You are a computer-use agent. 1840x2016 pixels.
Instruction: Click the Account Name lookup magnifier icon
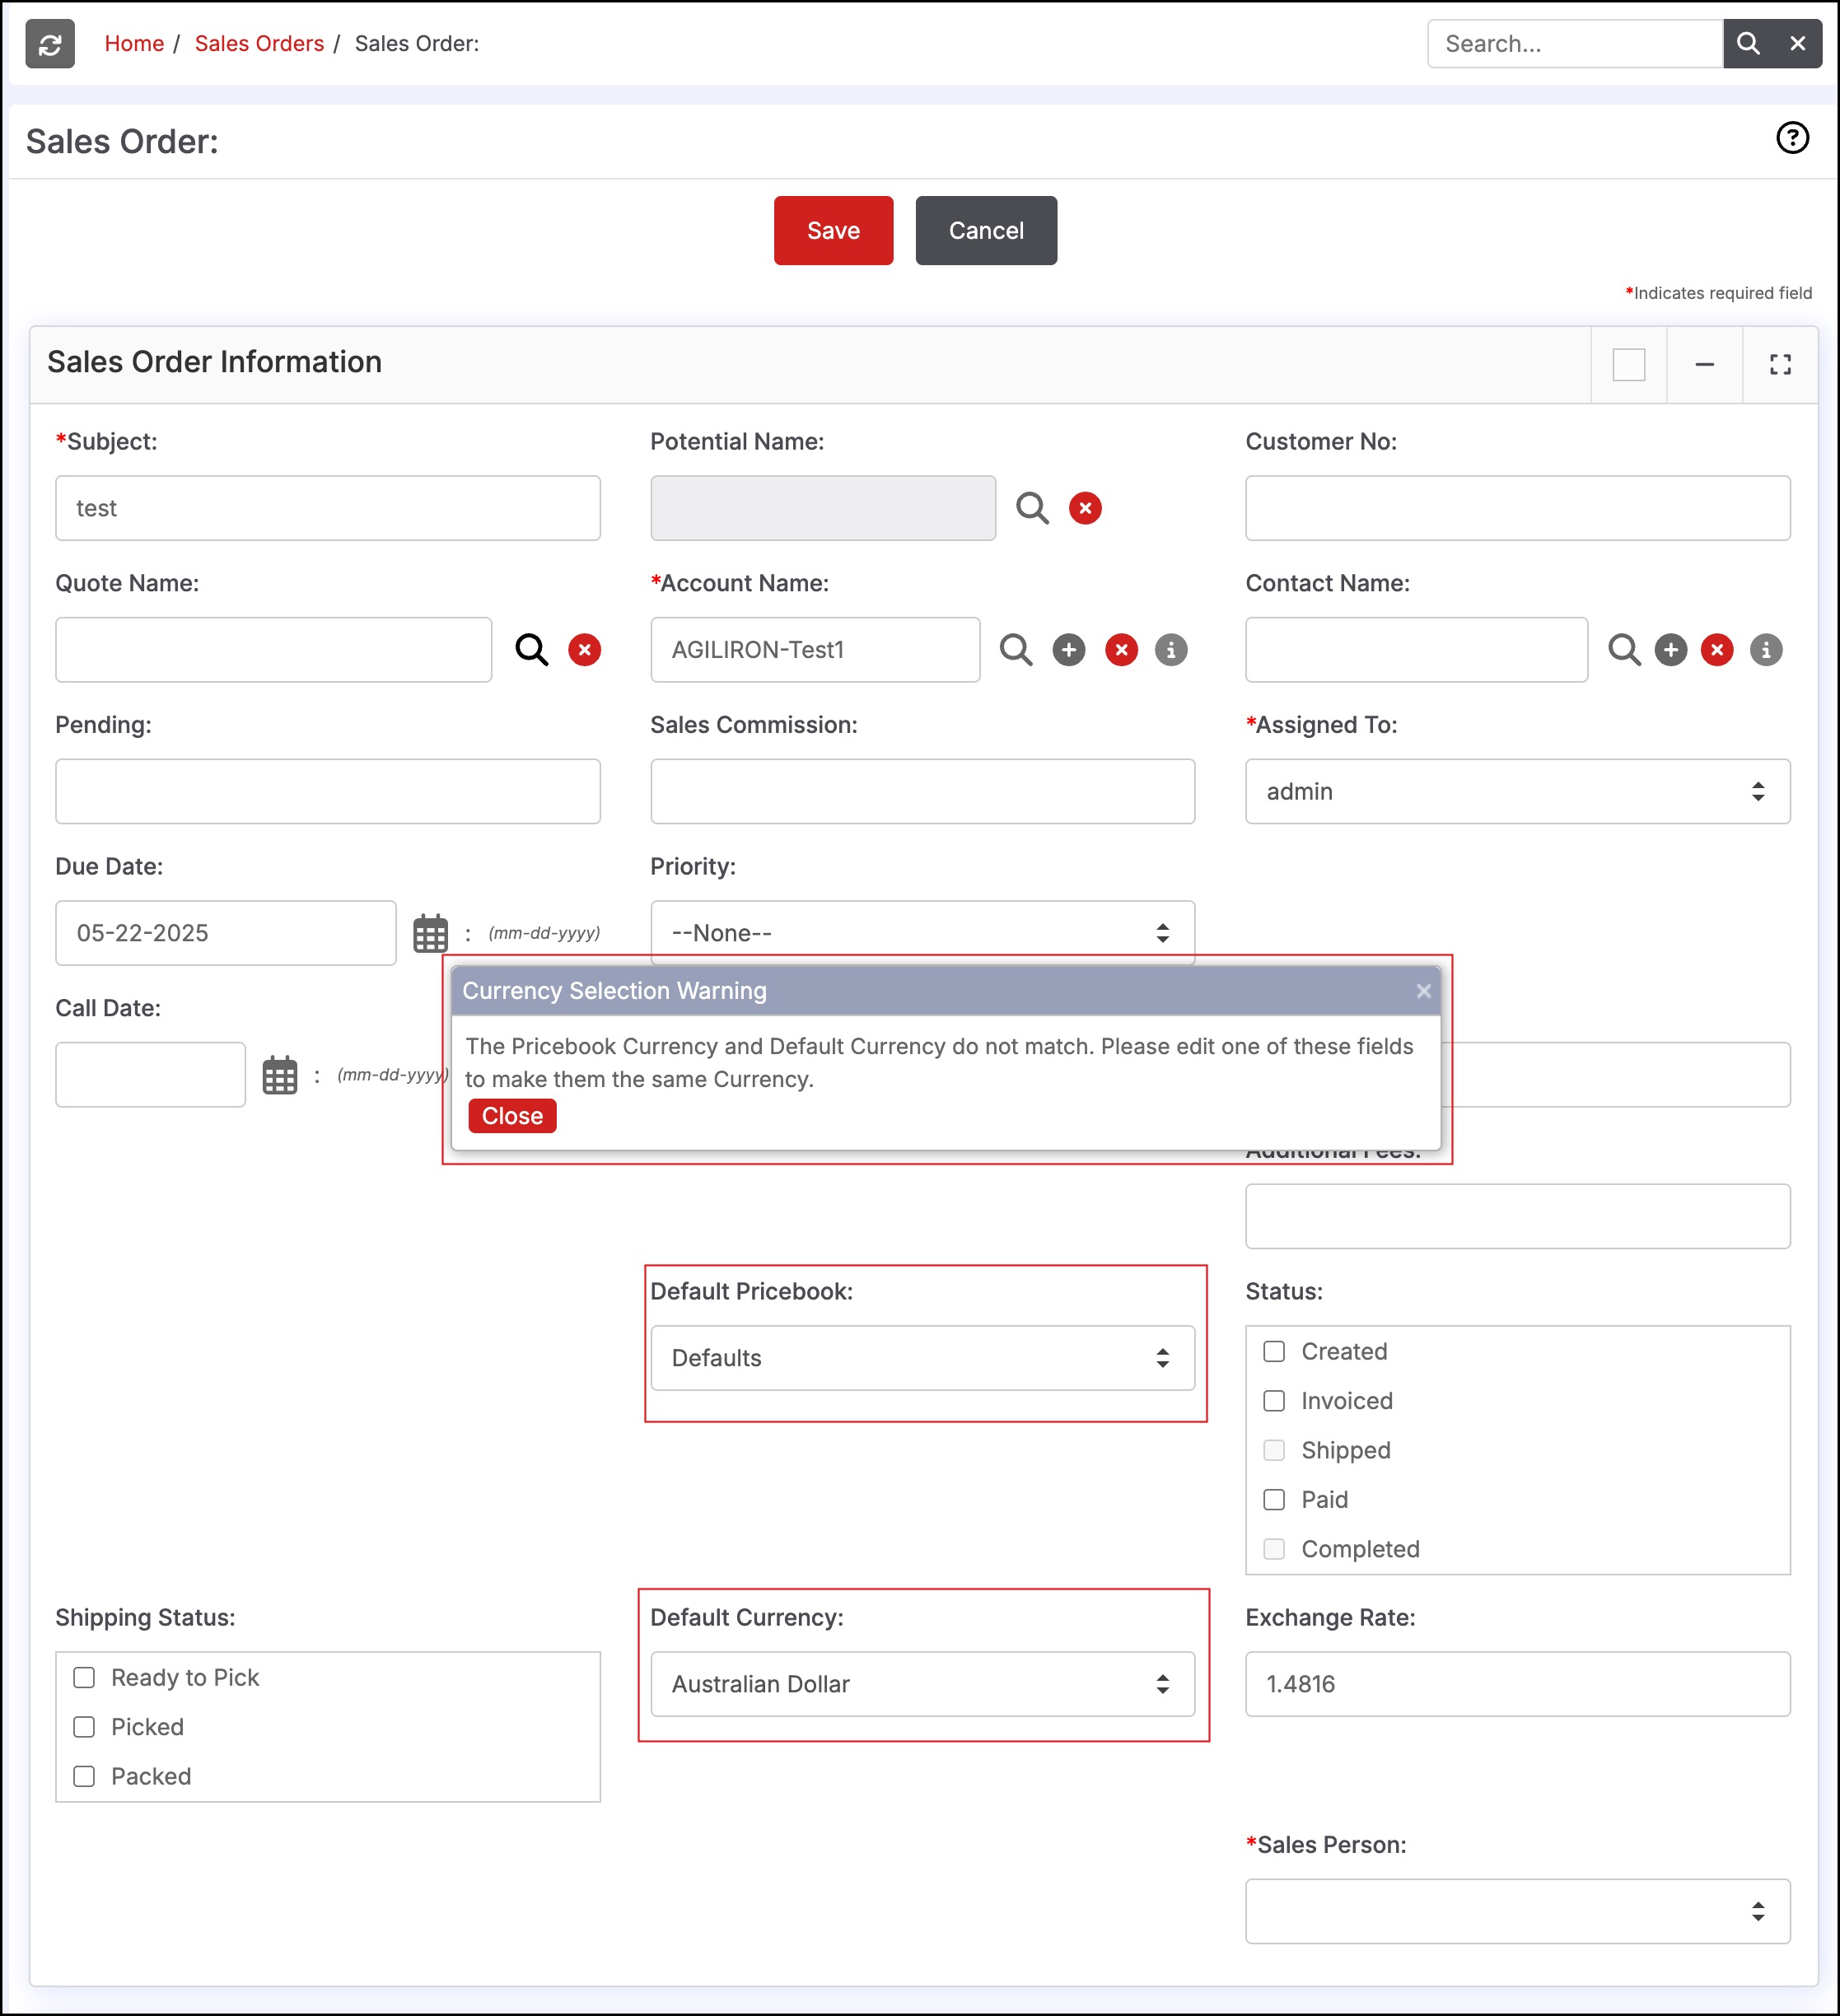1016,650
